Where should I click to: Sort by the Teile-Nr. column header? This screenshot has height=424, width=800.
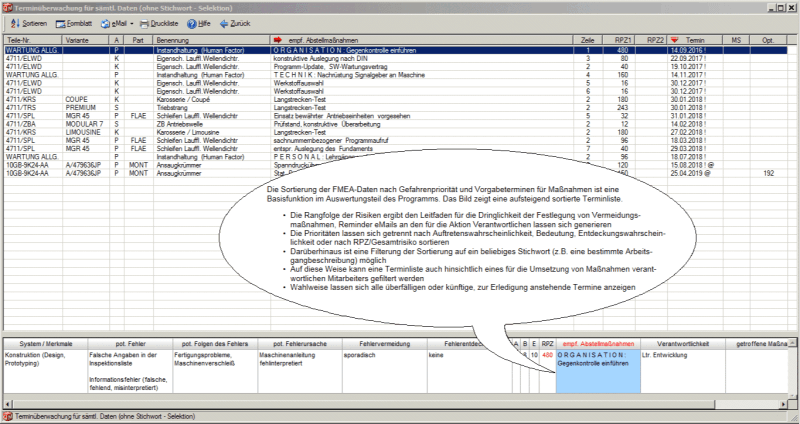pos(30,39)
